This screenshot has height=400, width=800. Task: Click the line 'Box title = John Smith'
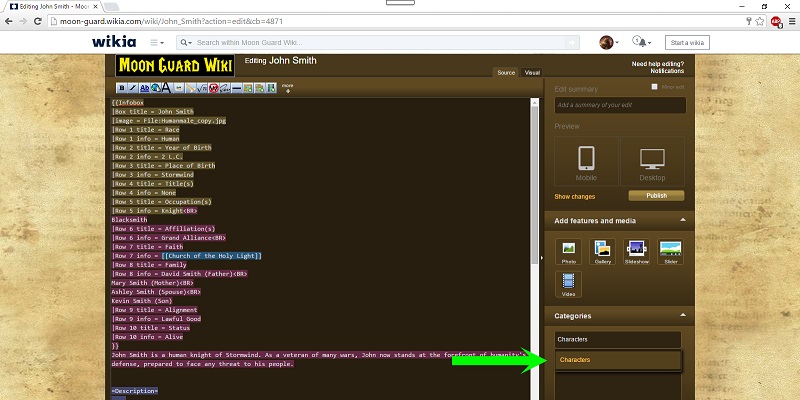(x=153, y=111)
